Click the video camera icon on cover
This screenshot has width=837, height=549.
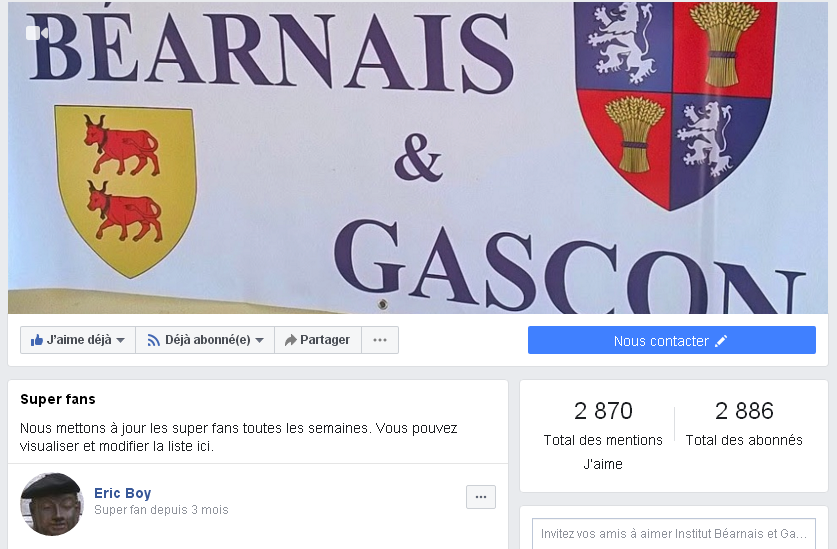37,33
